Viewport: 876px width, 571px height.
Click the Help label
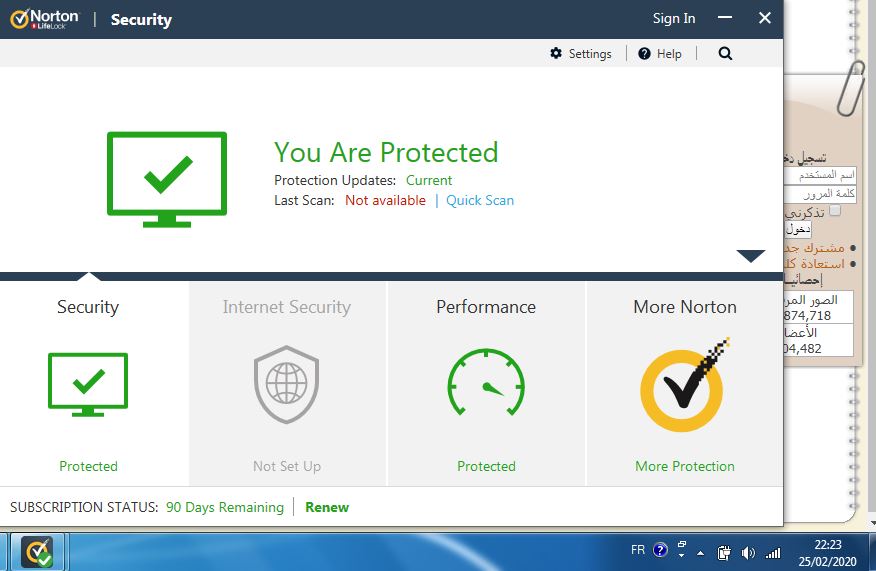(669, 54)
